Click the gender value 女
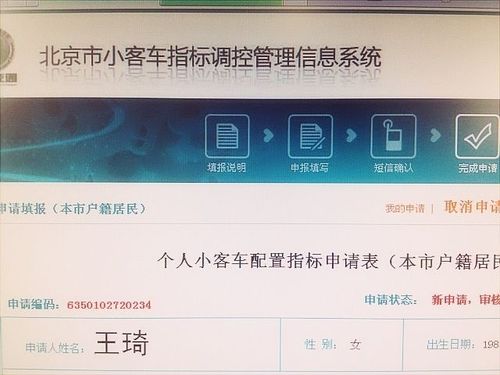 coord(355,344)
